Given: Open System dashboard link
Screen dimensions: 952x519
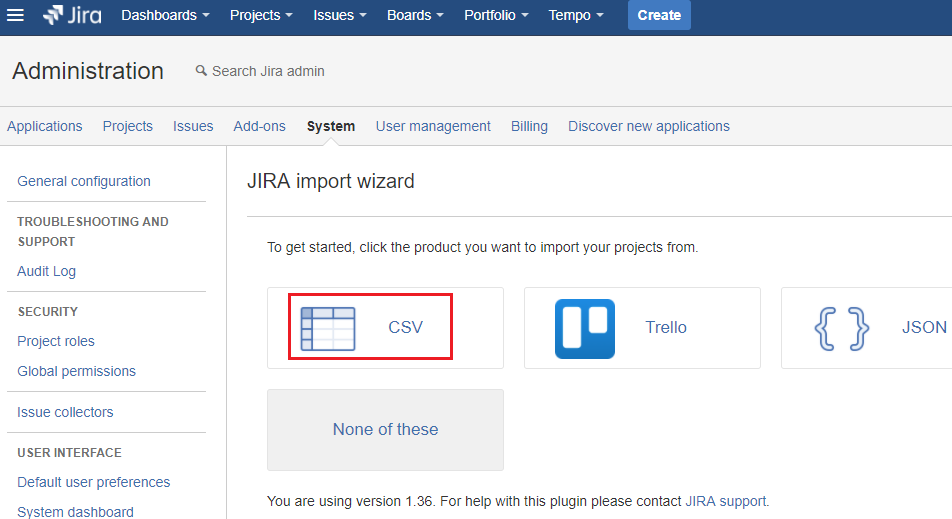Looking at the screenshot, I should pyautogui.click(x=75, y=512).
